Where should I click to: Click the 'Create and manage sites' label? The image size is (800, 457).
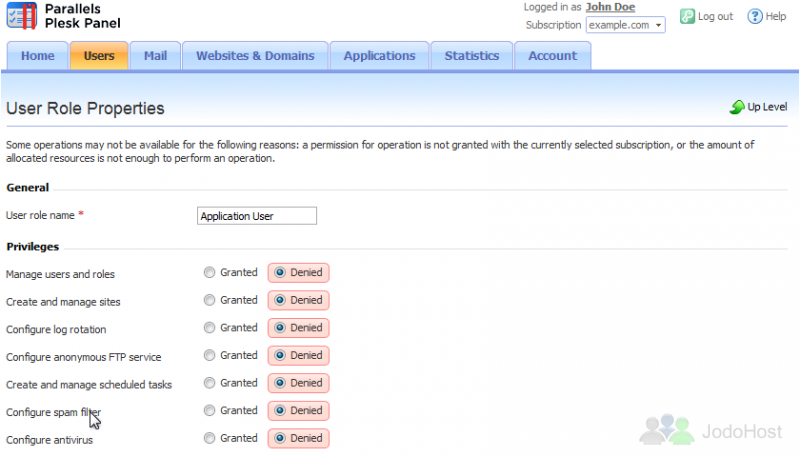(63, 302)
